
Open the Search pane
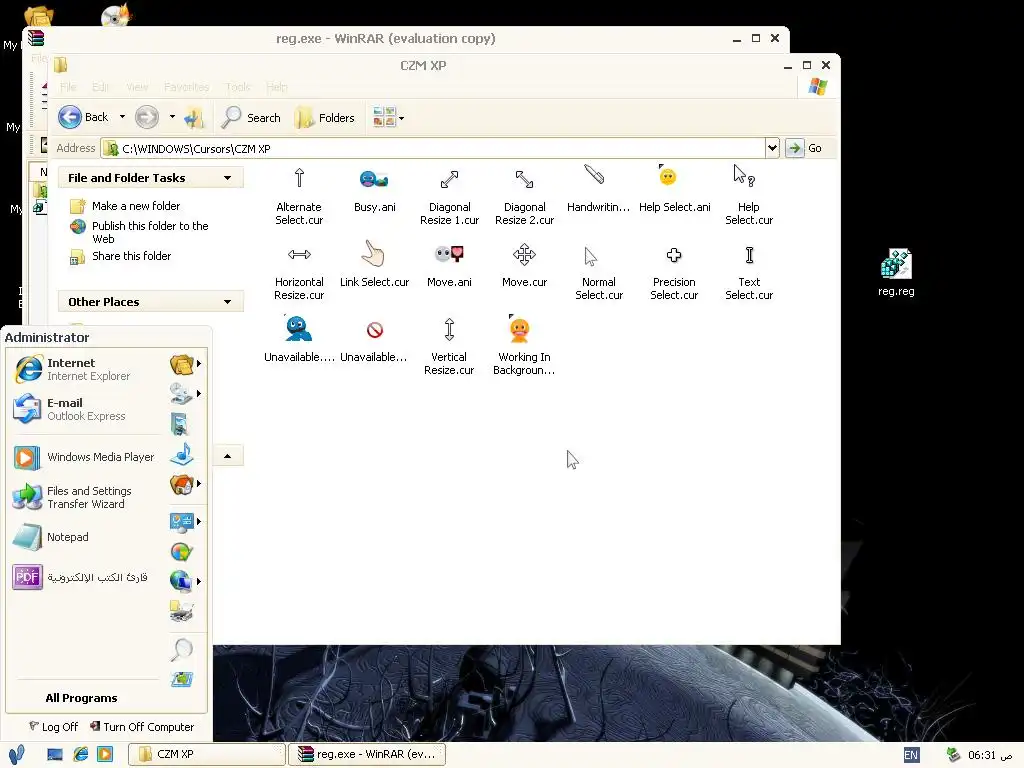251,118
